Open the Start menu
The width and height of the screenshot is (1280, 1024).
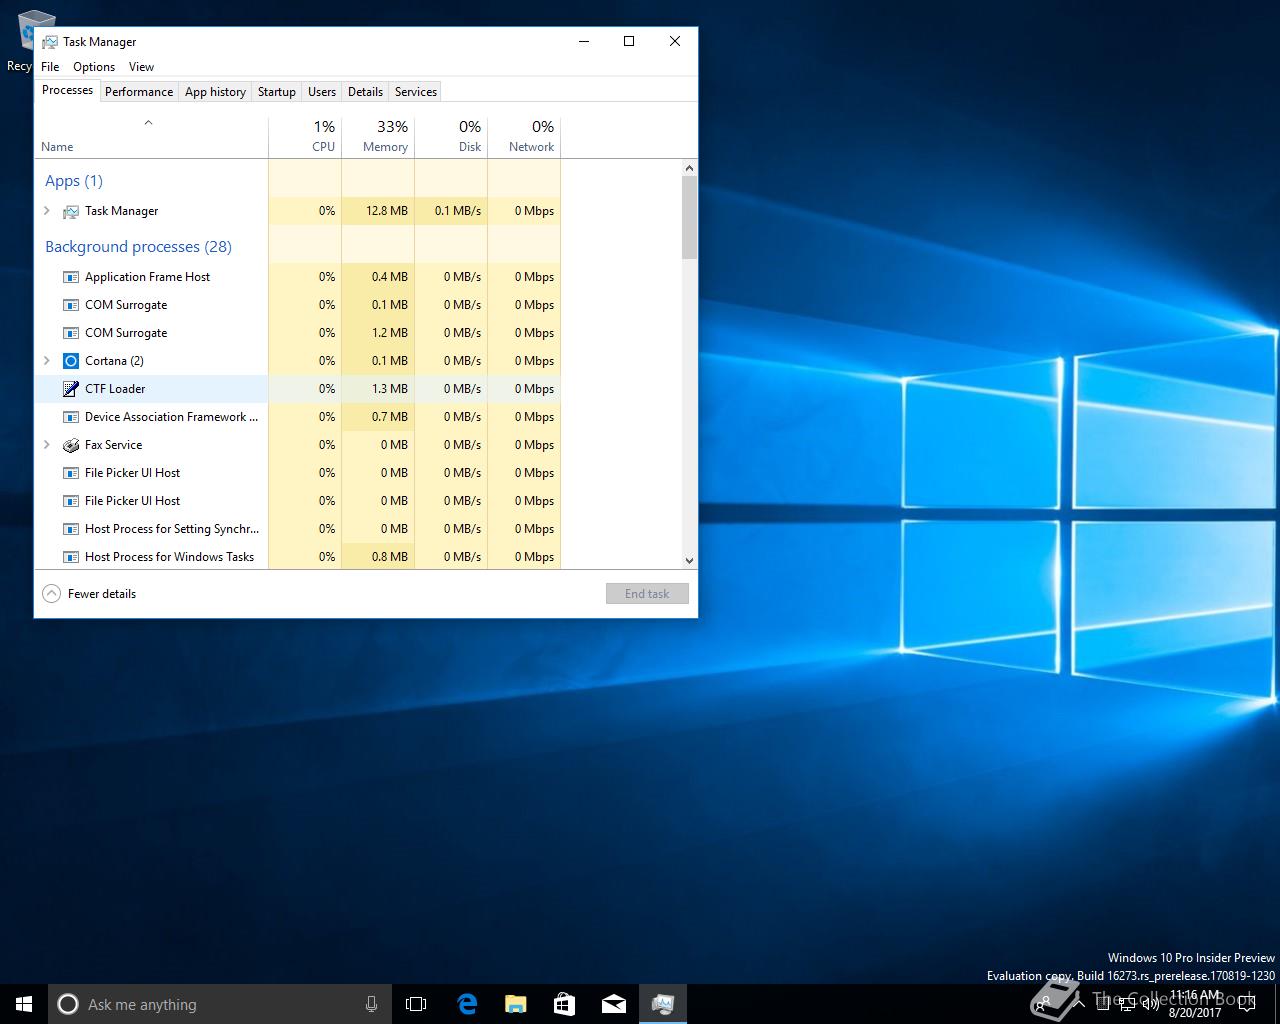24,1004
